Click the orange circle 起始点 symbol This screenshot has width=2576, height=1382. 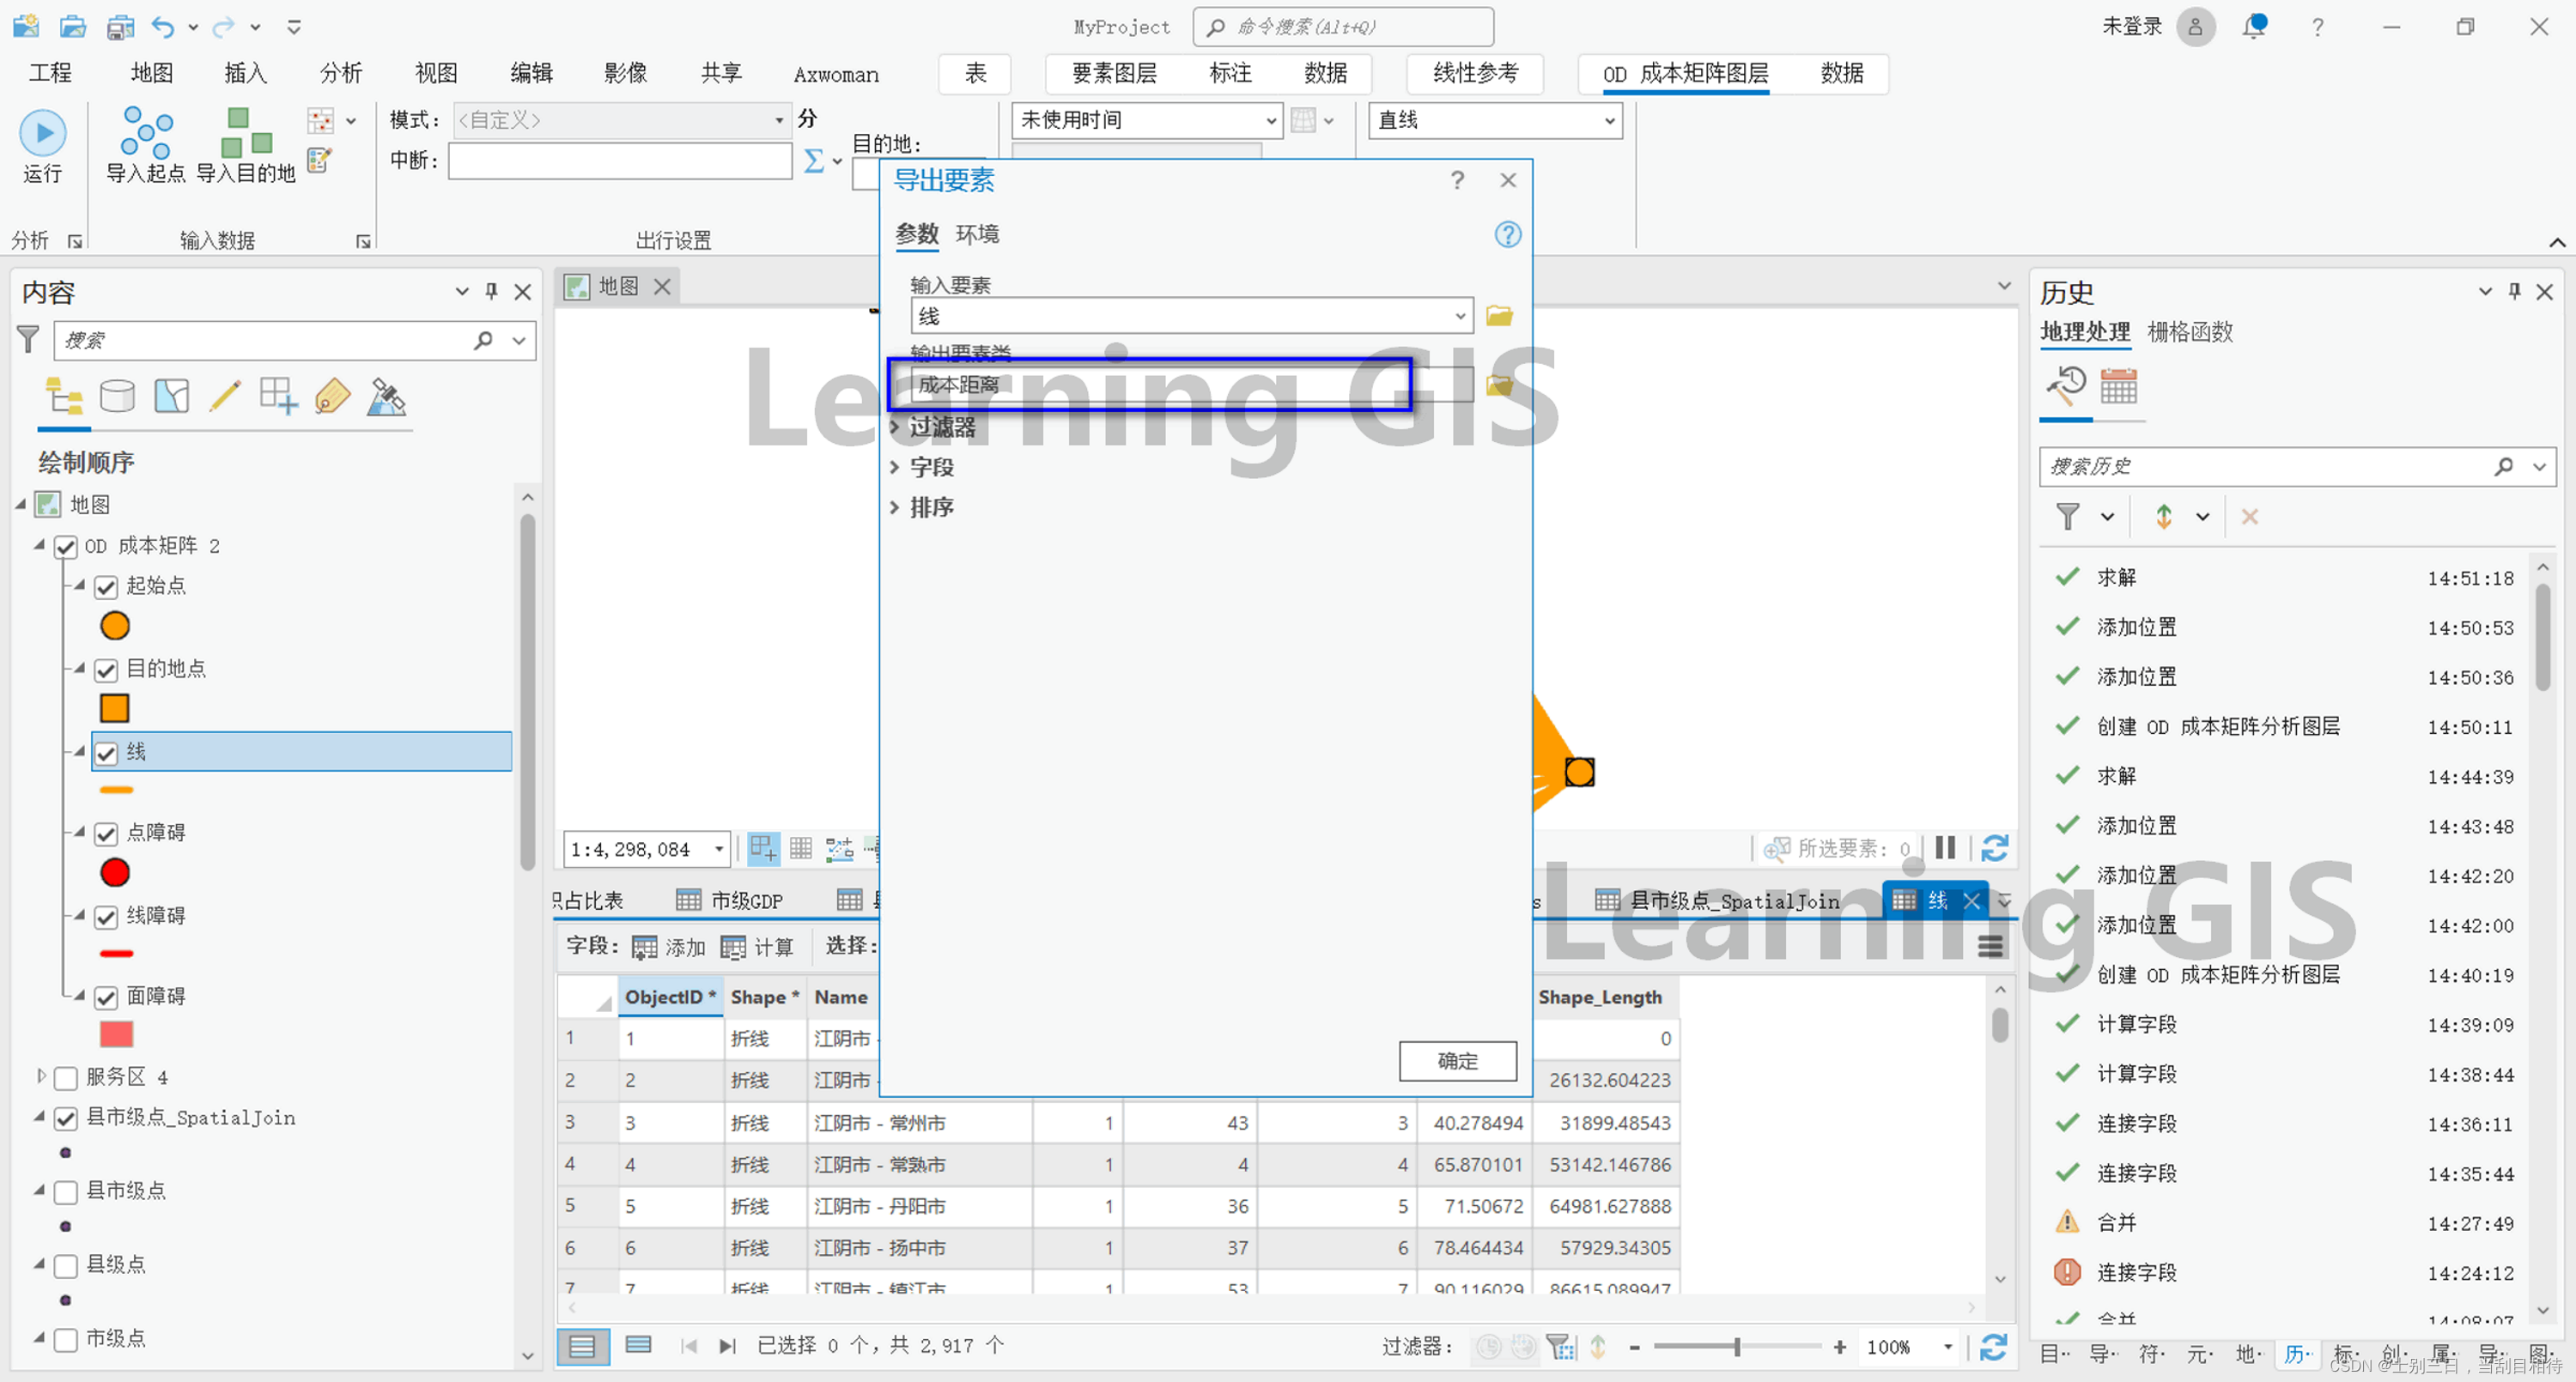(x=115, y=626)
